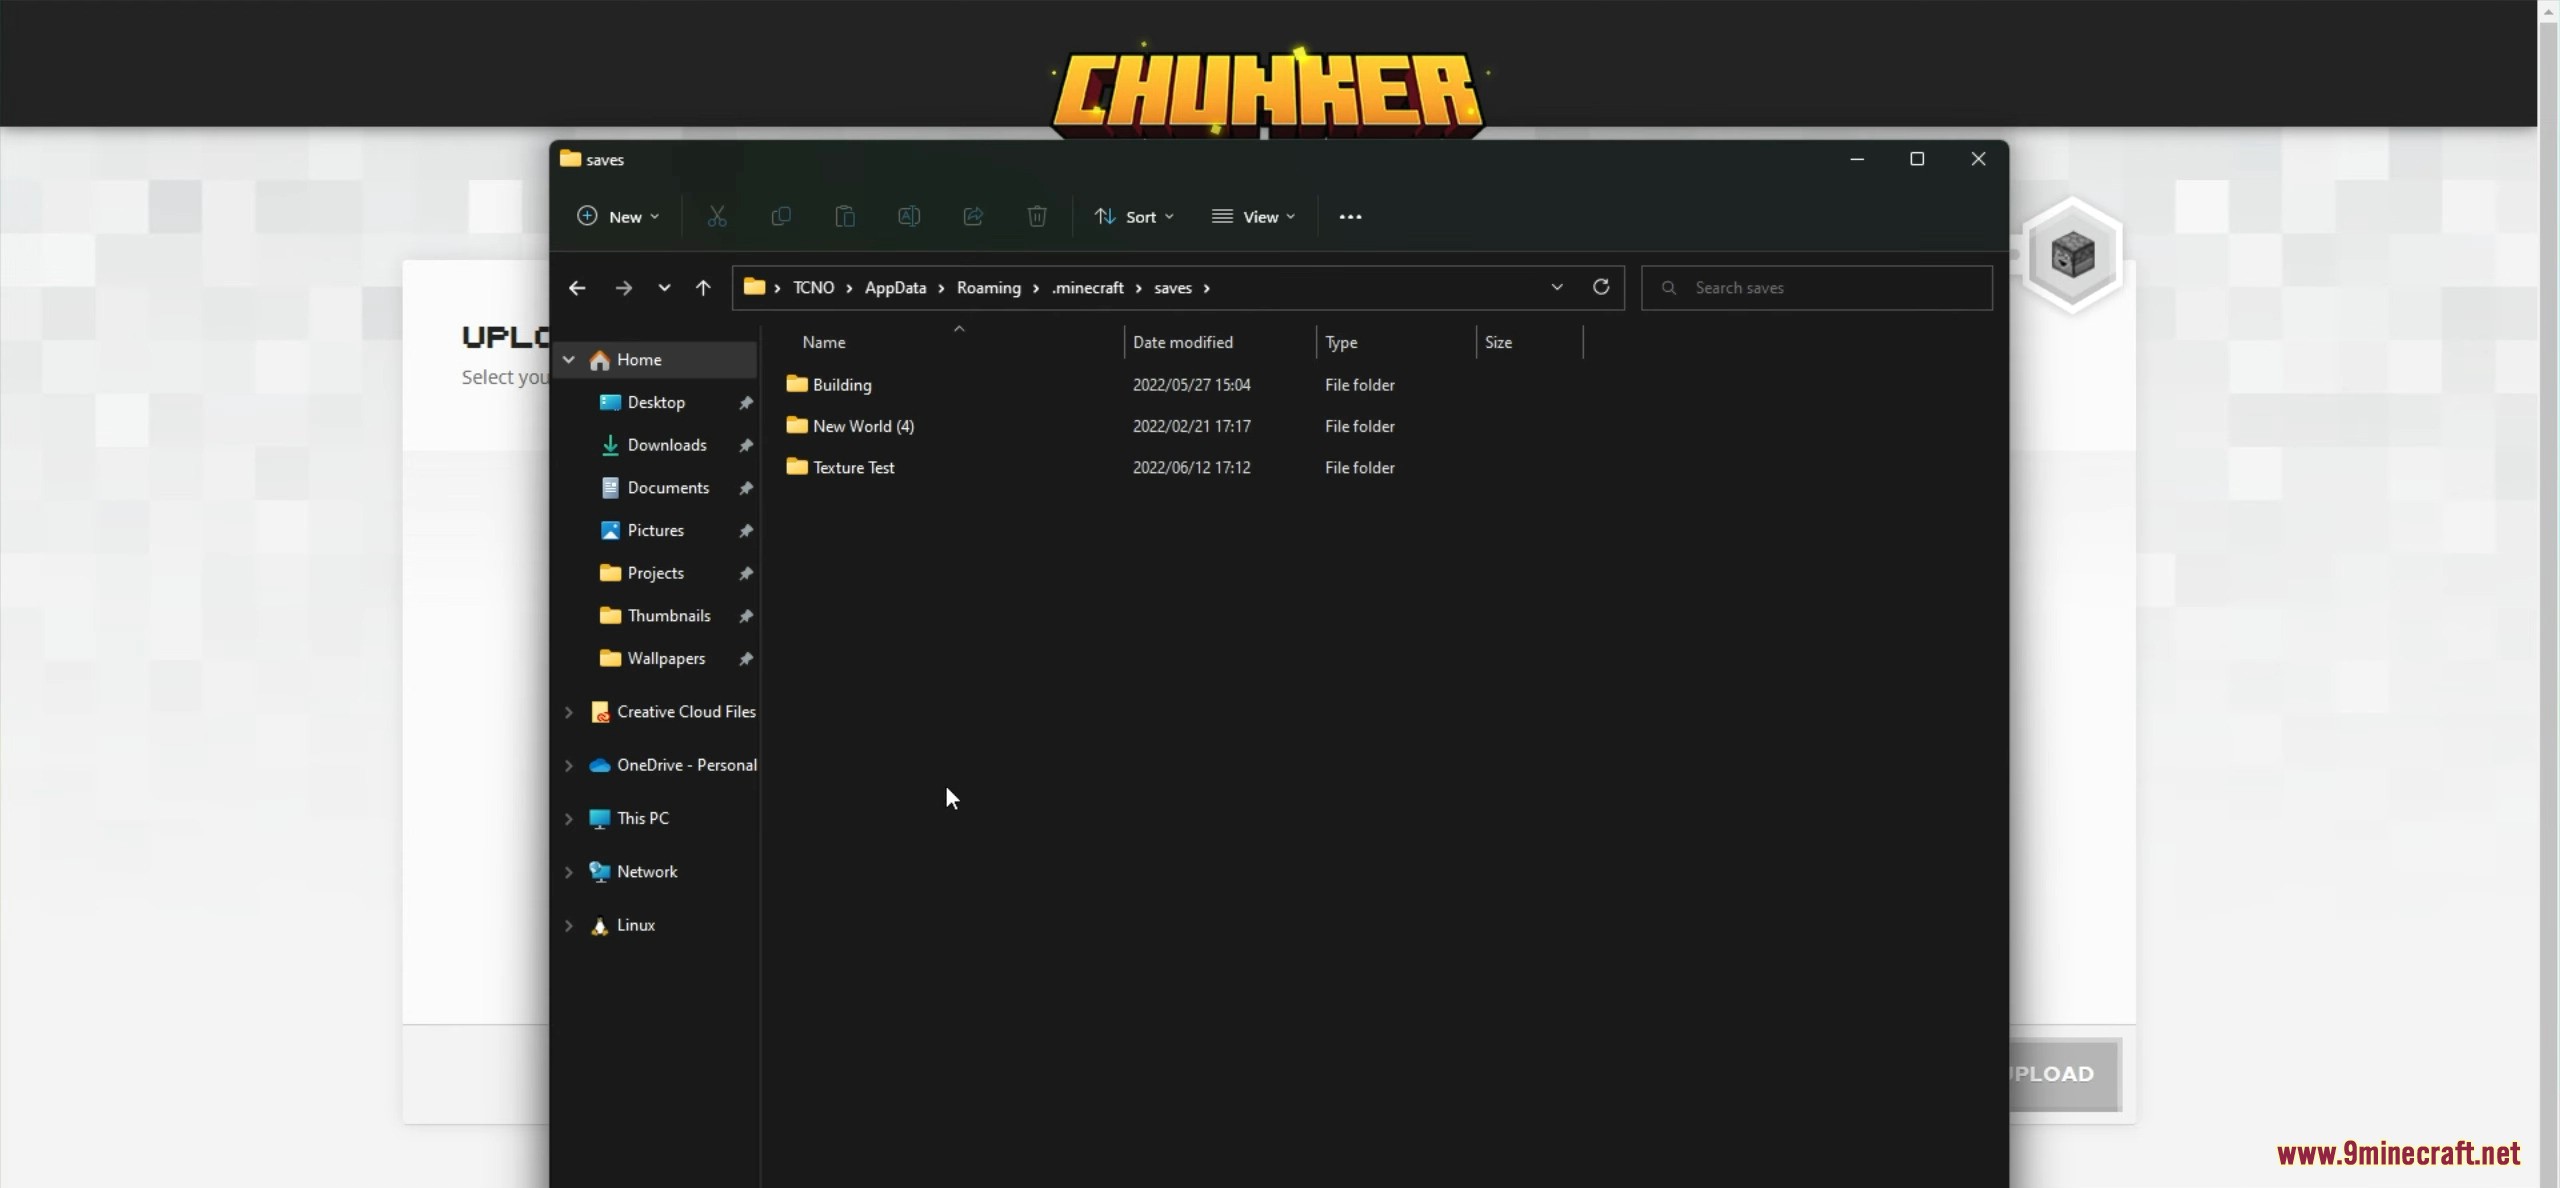The image size is (2560, 1188).
Task: Click Roaming in the breadcrumb path
Action: point(989,288)
